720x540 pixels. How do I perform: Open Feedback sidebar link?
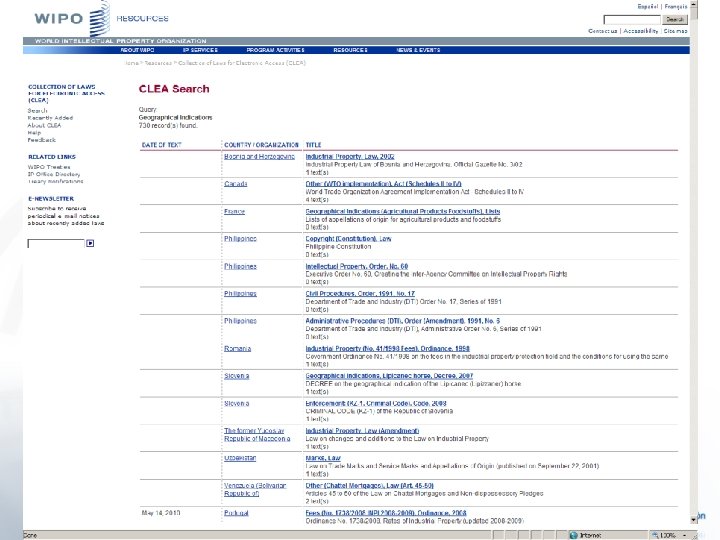(x=41, y=140)
